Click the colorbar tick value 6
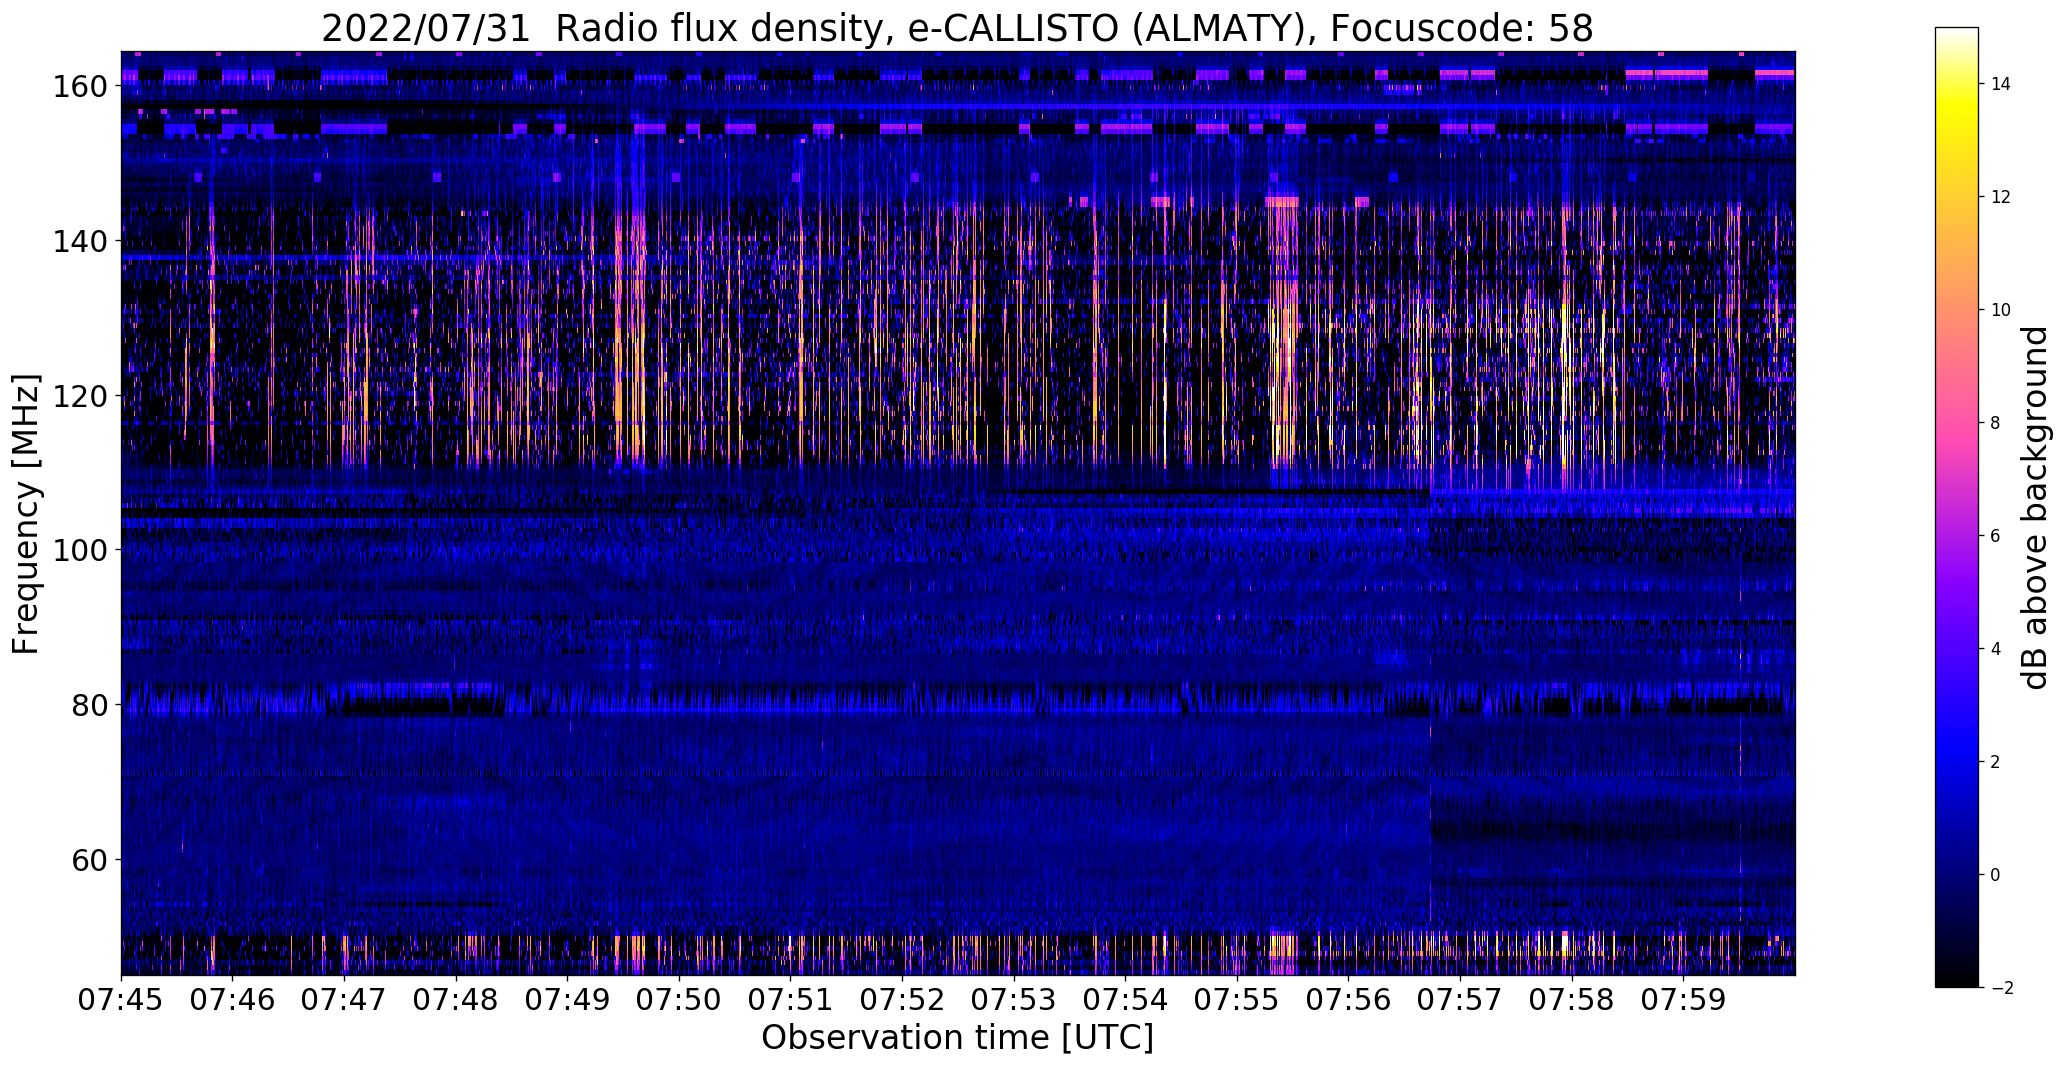2066x1067 pixels. 1996,536
